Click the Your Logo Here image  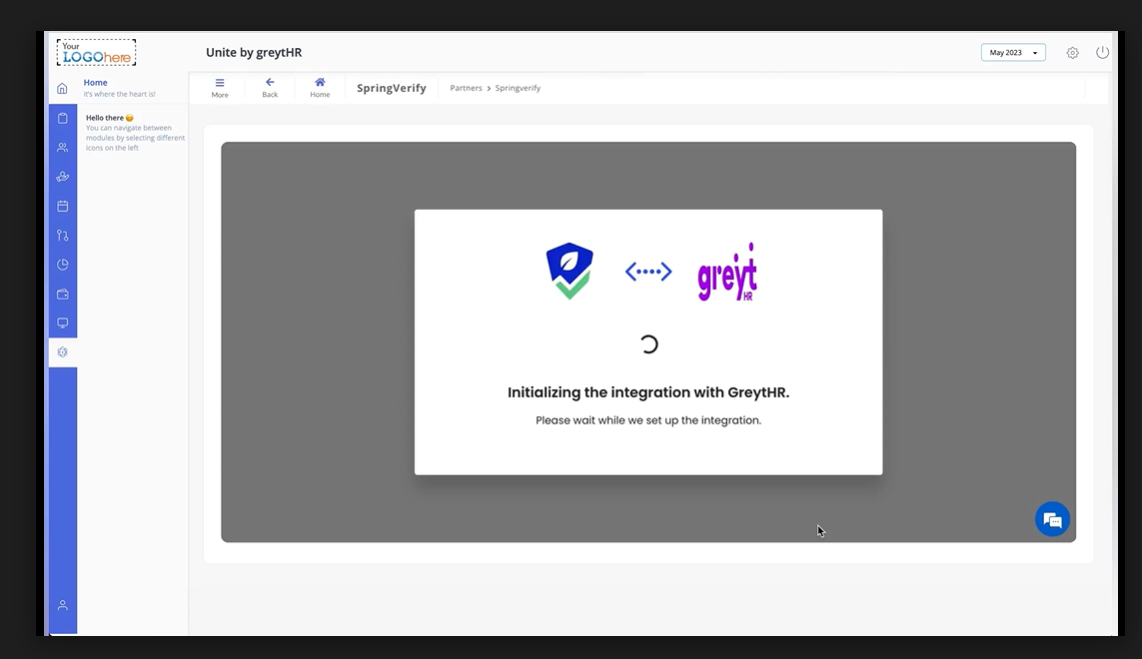pyautogui.click(x=96, y=52)
